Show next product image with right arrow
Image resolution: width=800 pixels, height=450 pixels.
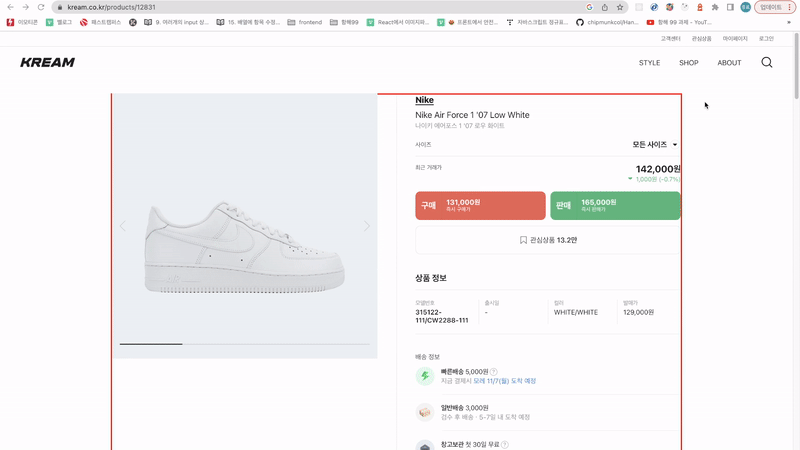tap(366, 226)
